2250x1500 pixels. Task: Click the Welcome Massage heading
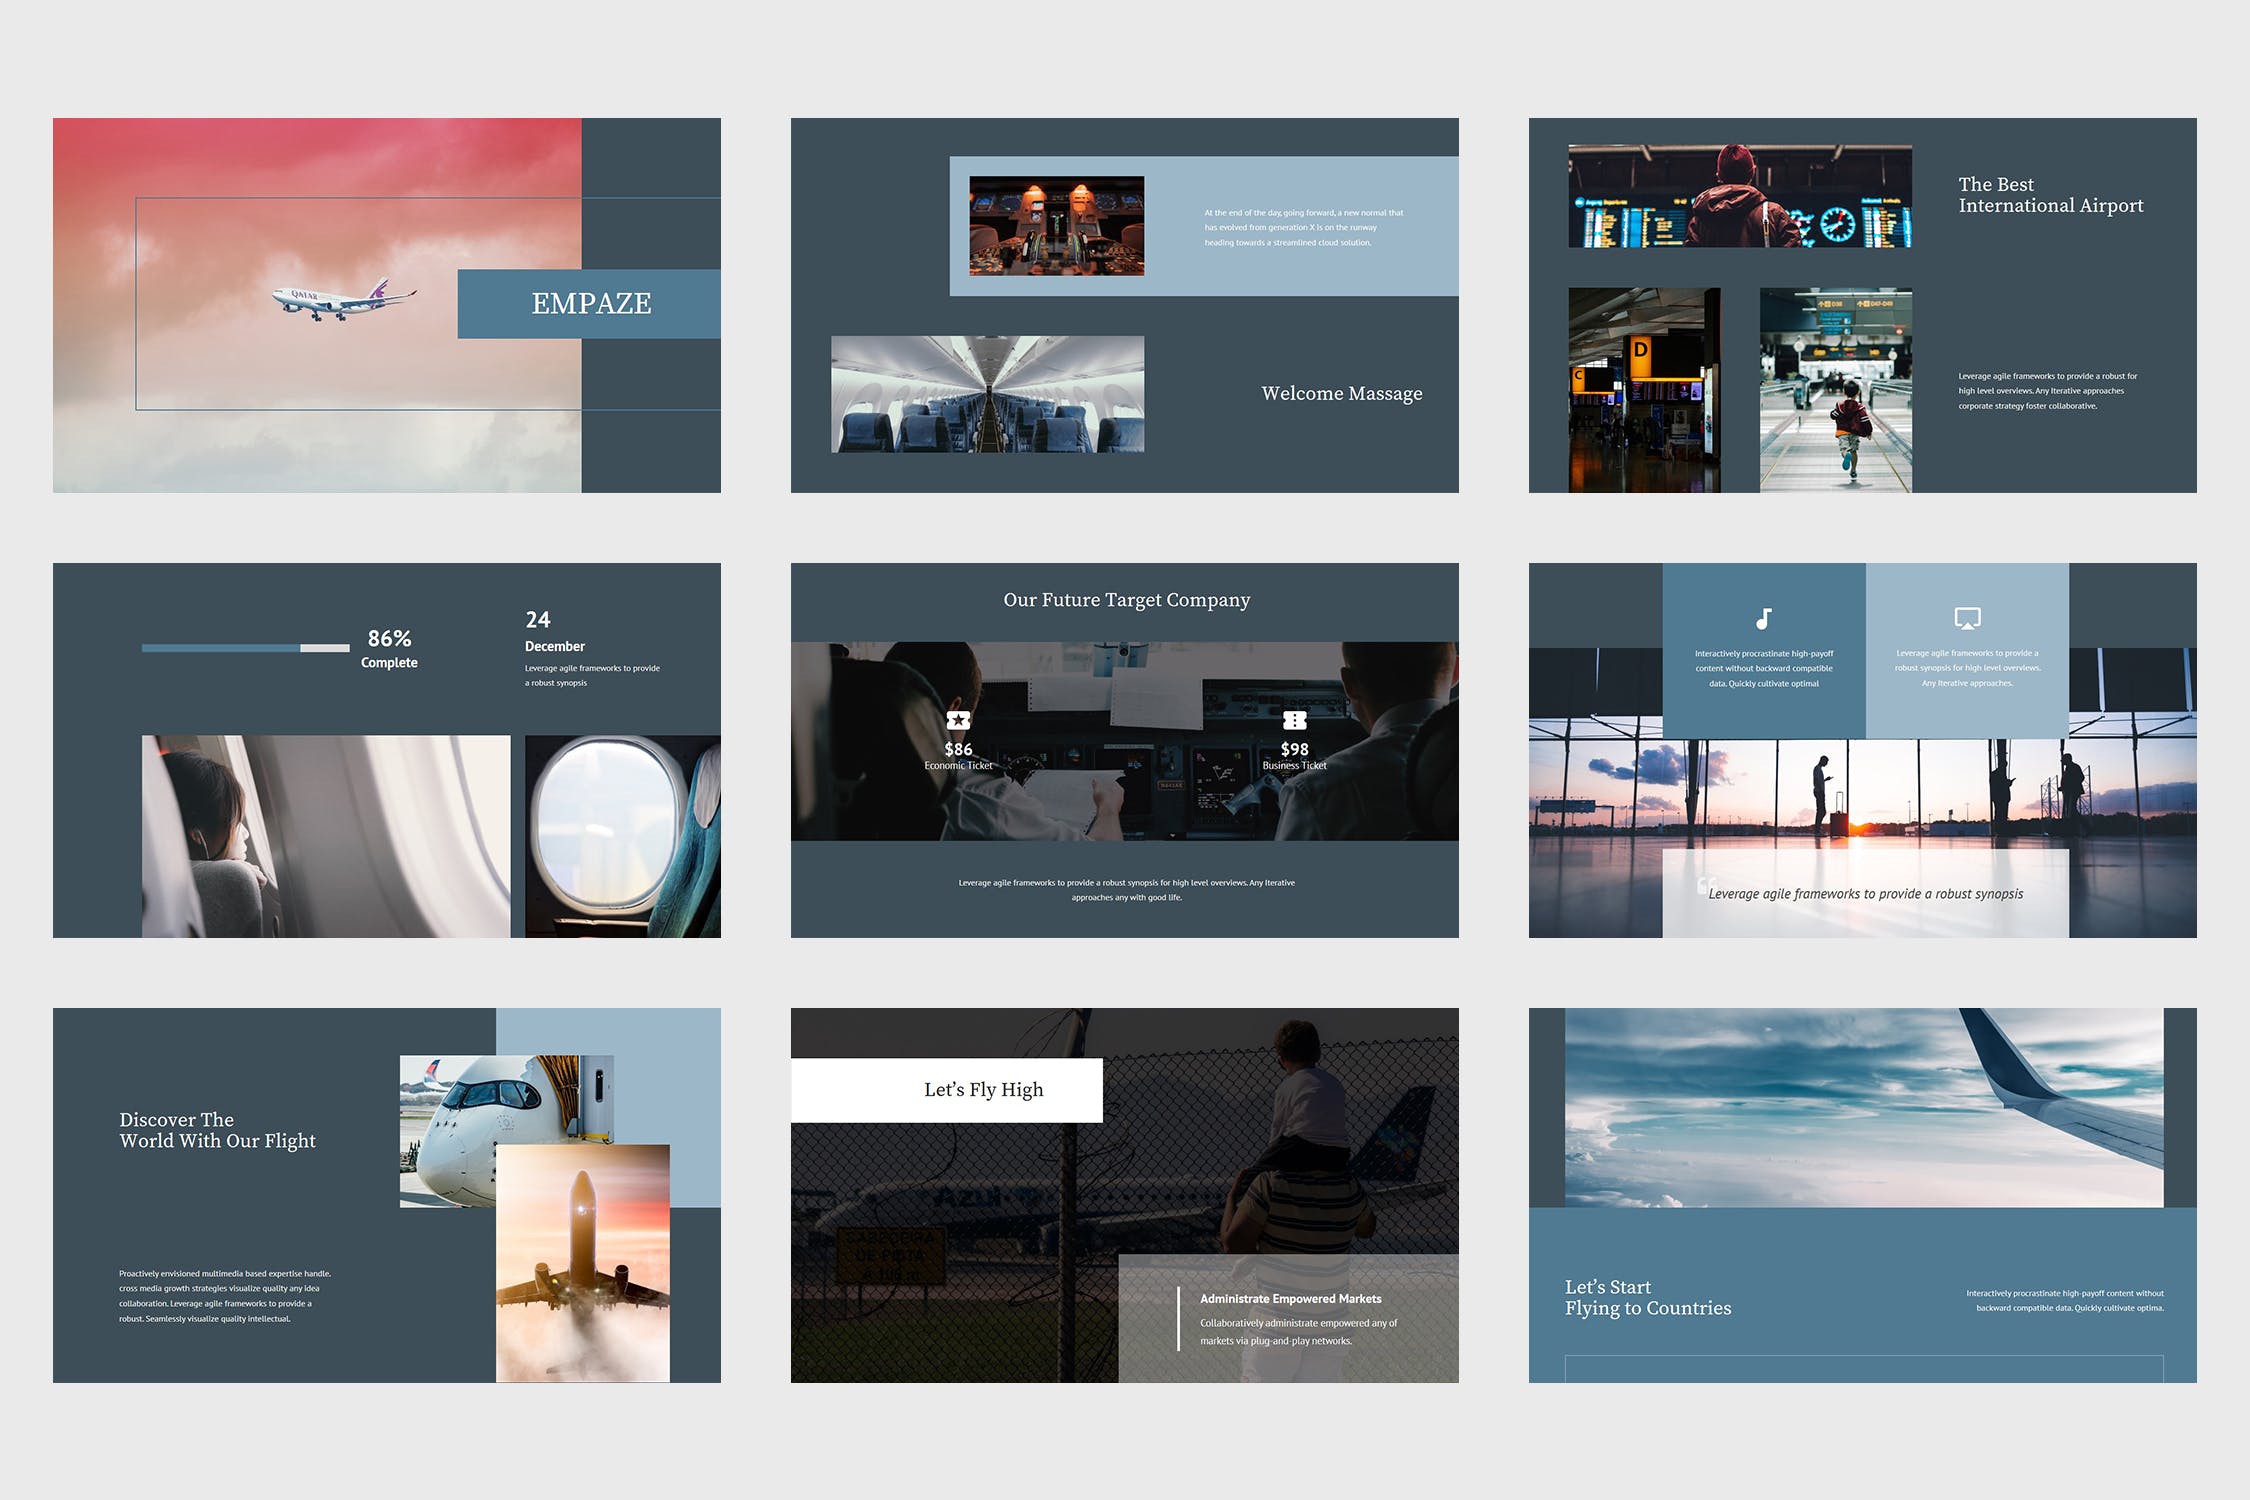tap(1341, 394)
